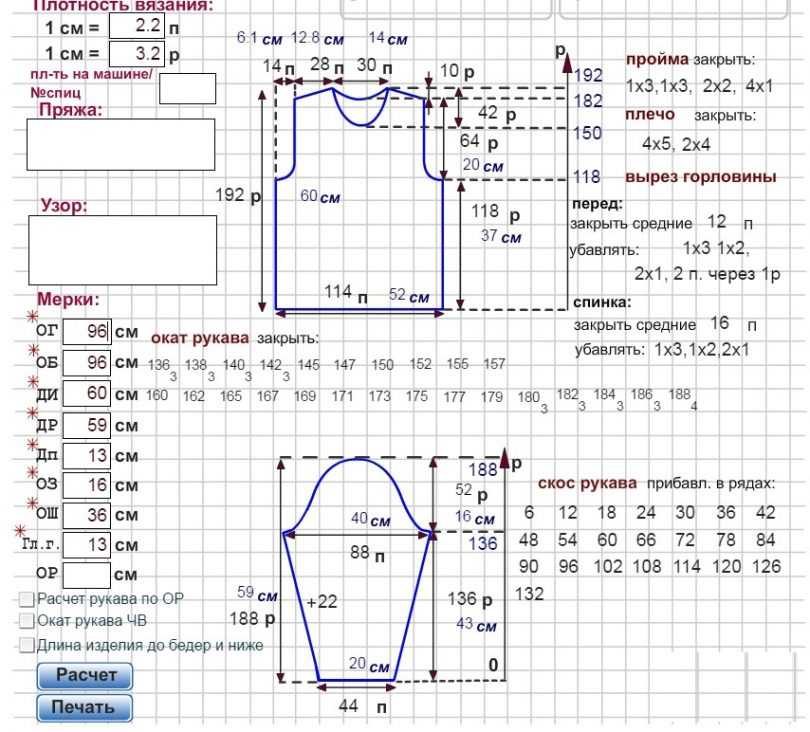The height and width of the screenshot is (732, 810).
Task: Click the row density field showing 3.2
Action: (x=137, y=53)
